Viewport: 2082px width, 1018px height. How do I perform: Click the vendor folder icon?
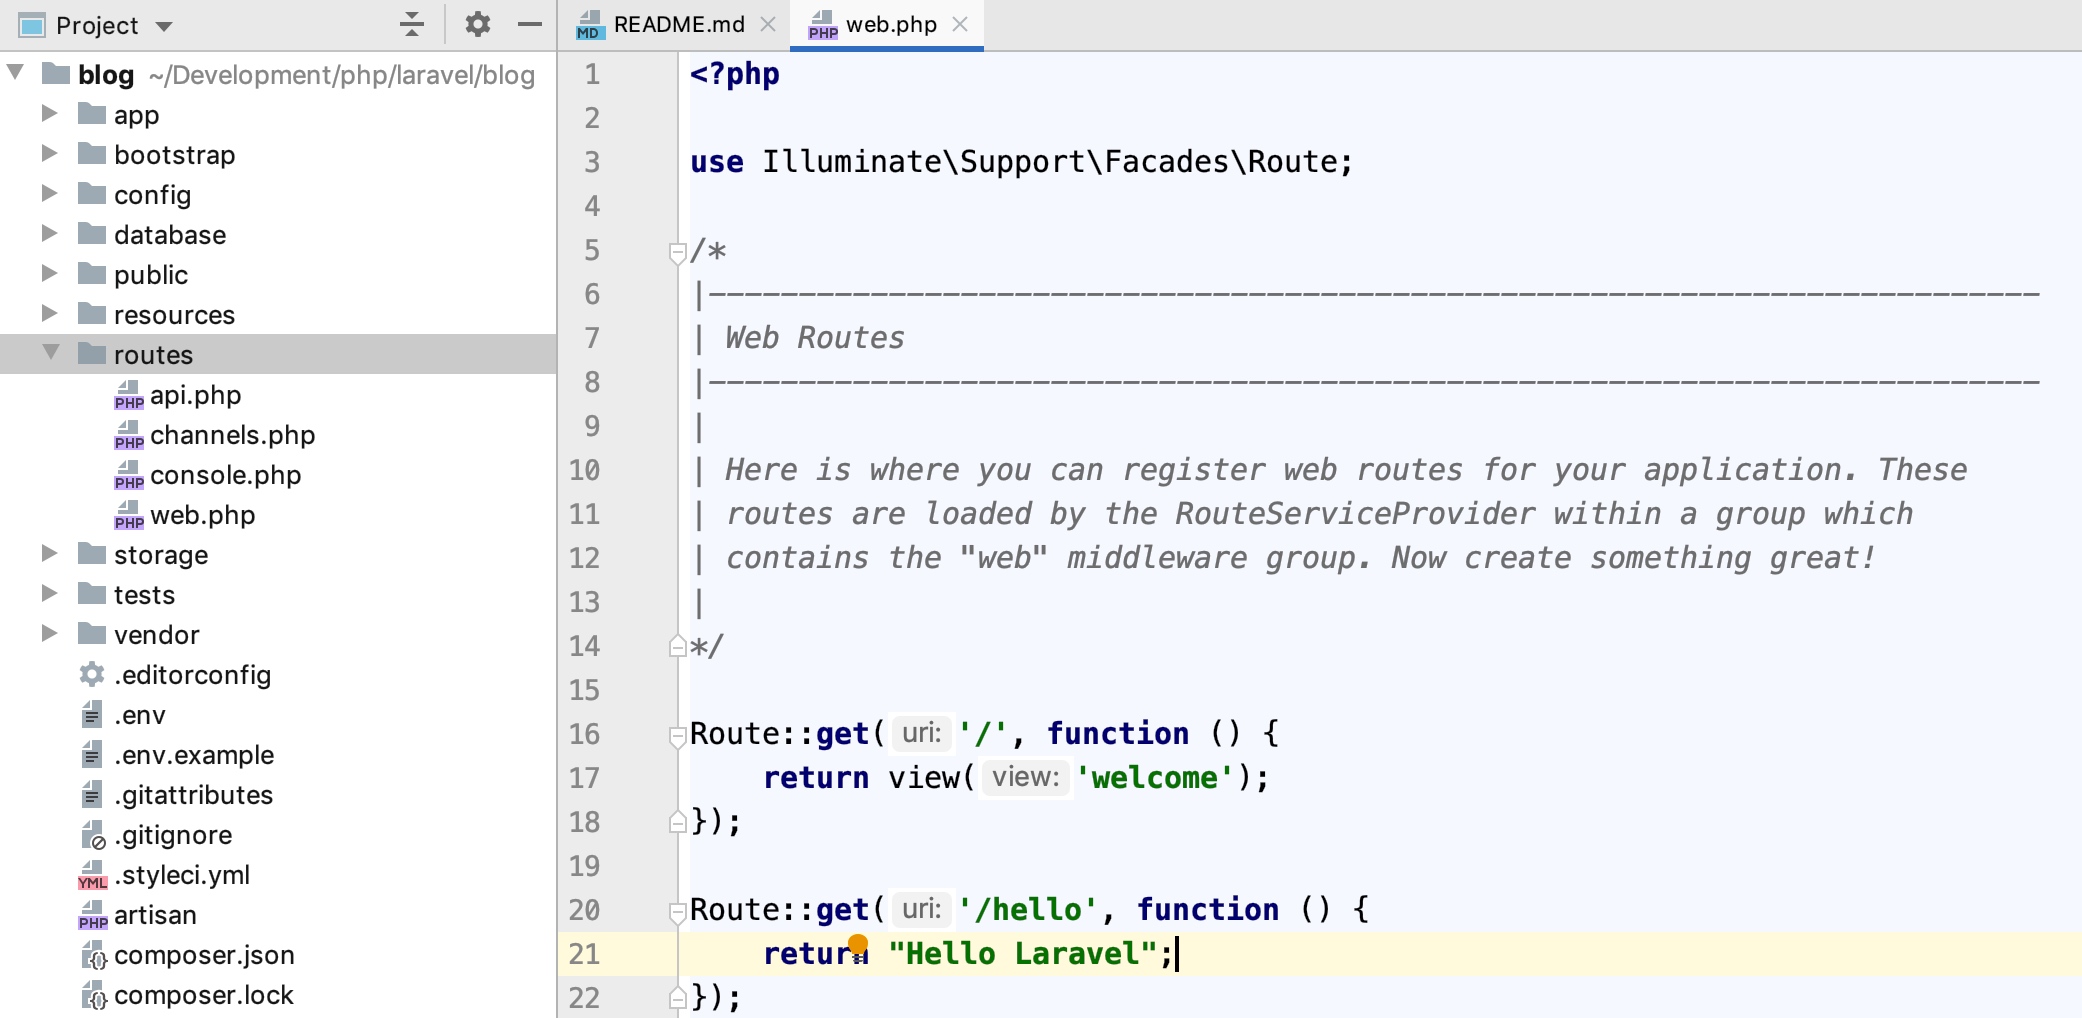pyautogui.click(x=92, y=633)
